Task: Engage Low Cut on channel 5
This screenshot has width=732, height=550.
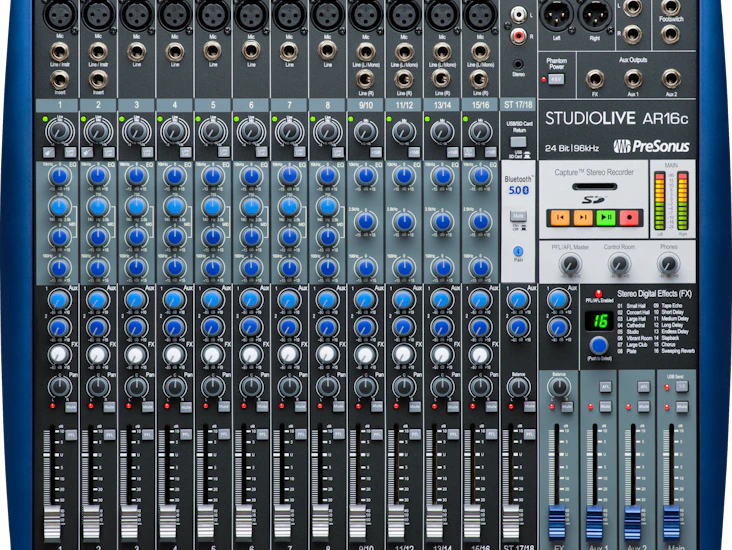Action: 224,152
